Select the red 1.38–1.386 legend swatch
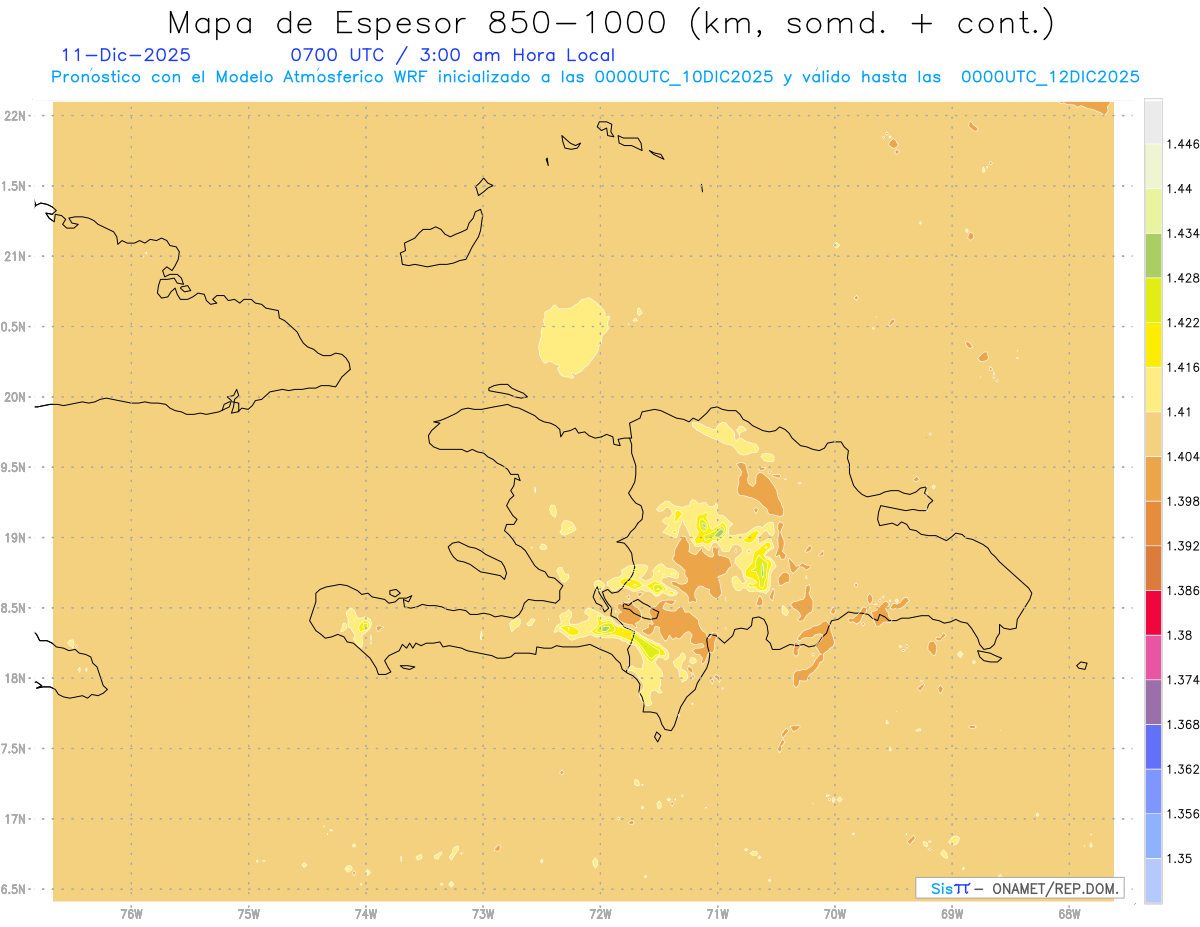Viewport: 1200px width, 927px height. pyautogui.click(x=1153, y=613)
